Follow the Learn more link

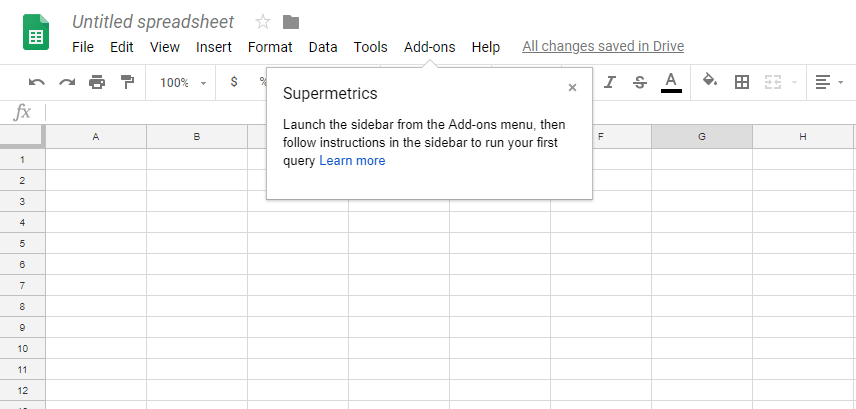[x=352, y=161]
